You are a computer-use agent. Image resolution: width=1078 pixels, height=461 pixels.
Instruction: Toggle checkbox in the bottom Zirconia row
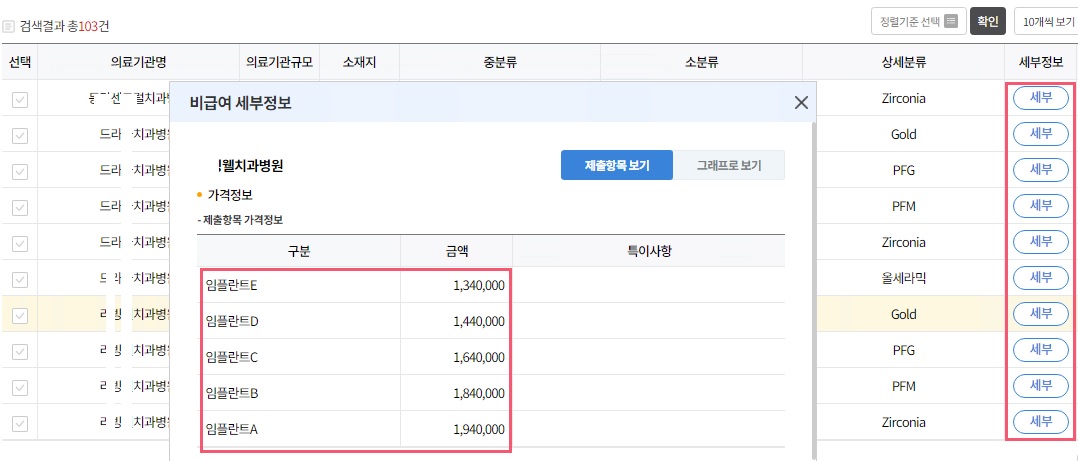pos(20,423)
